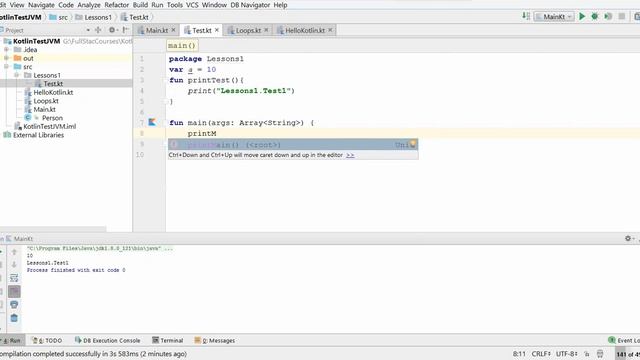Image resolution: width=640 pixels, height=360 pixels.
Task: Open the Run panel settings gear
Action: [x=628, y=238]
